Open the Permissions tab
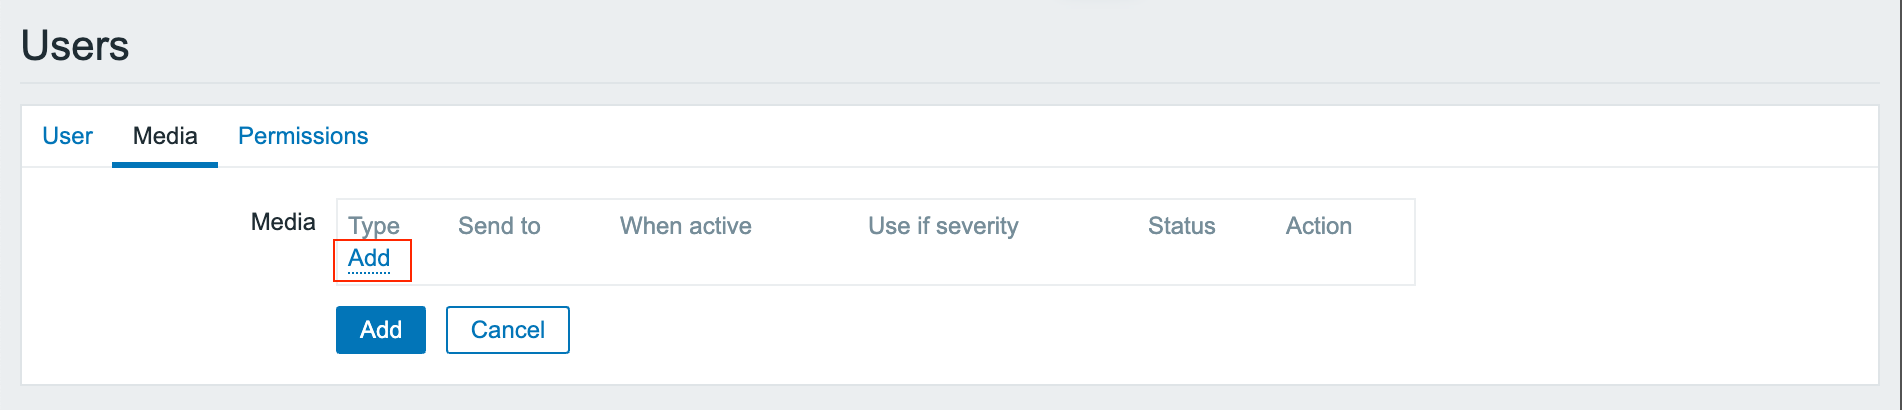 303,136
